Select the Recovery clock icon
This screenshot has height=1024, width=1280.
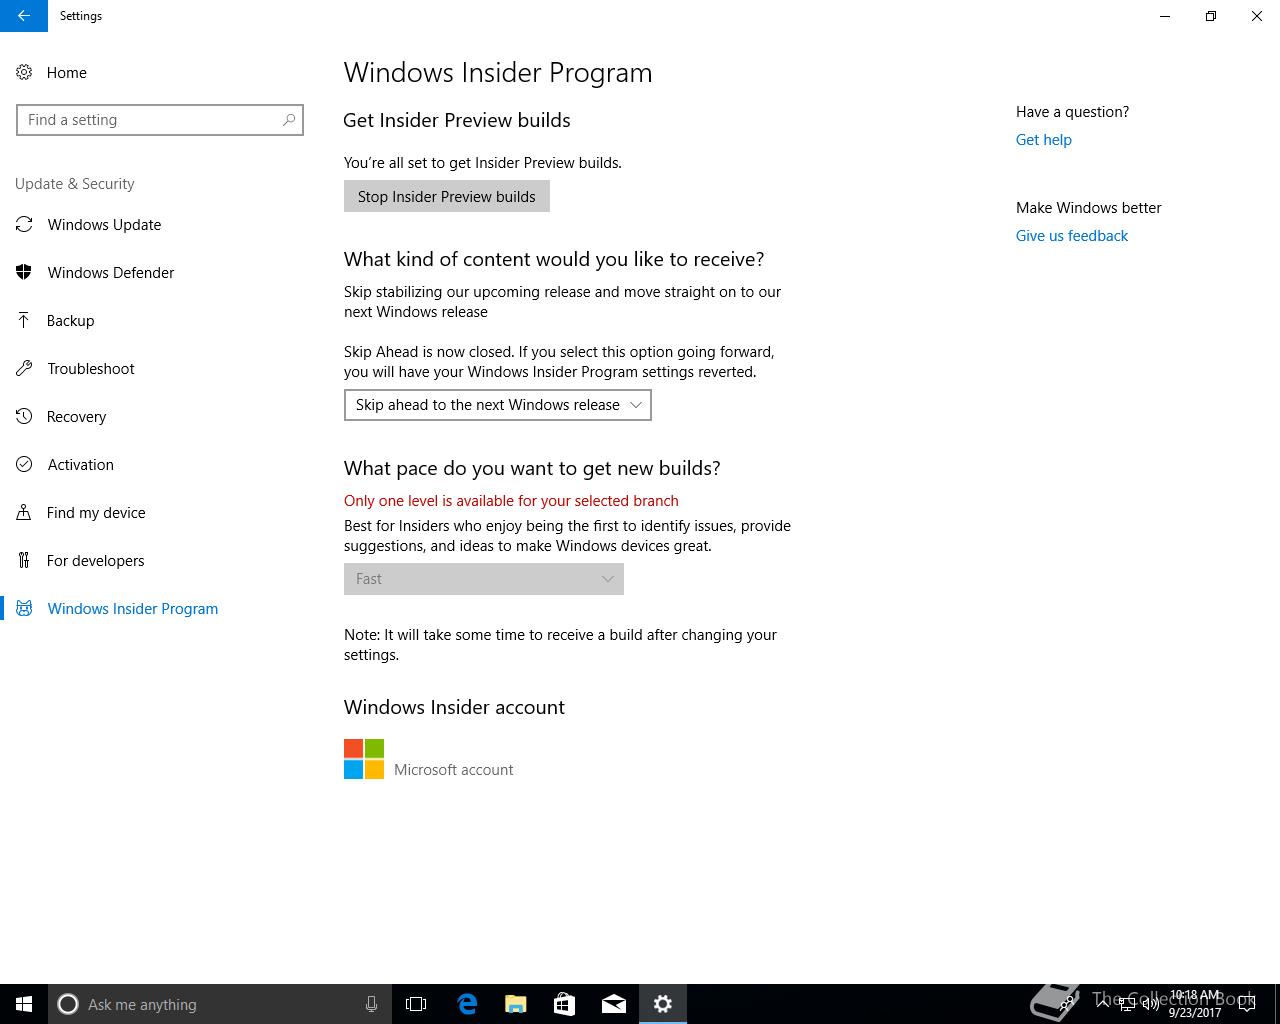(24, 416)
